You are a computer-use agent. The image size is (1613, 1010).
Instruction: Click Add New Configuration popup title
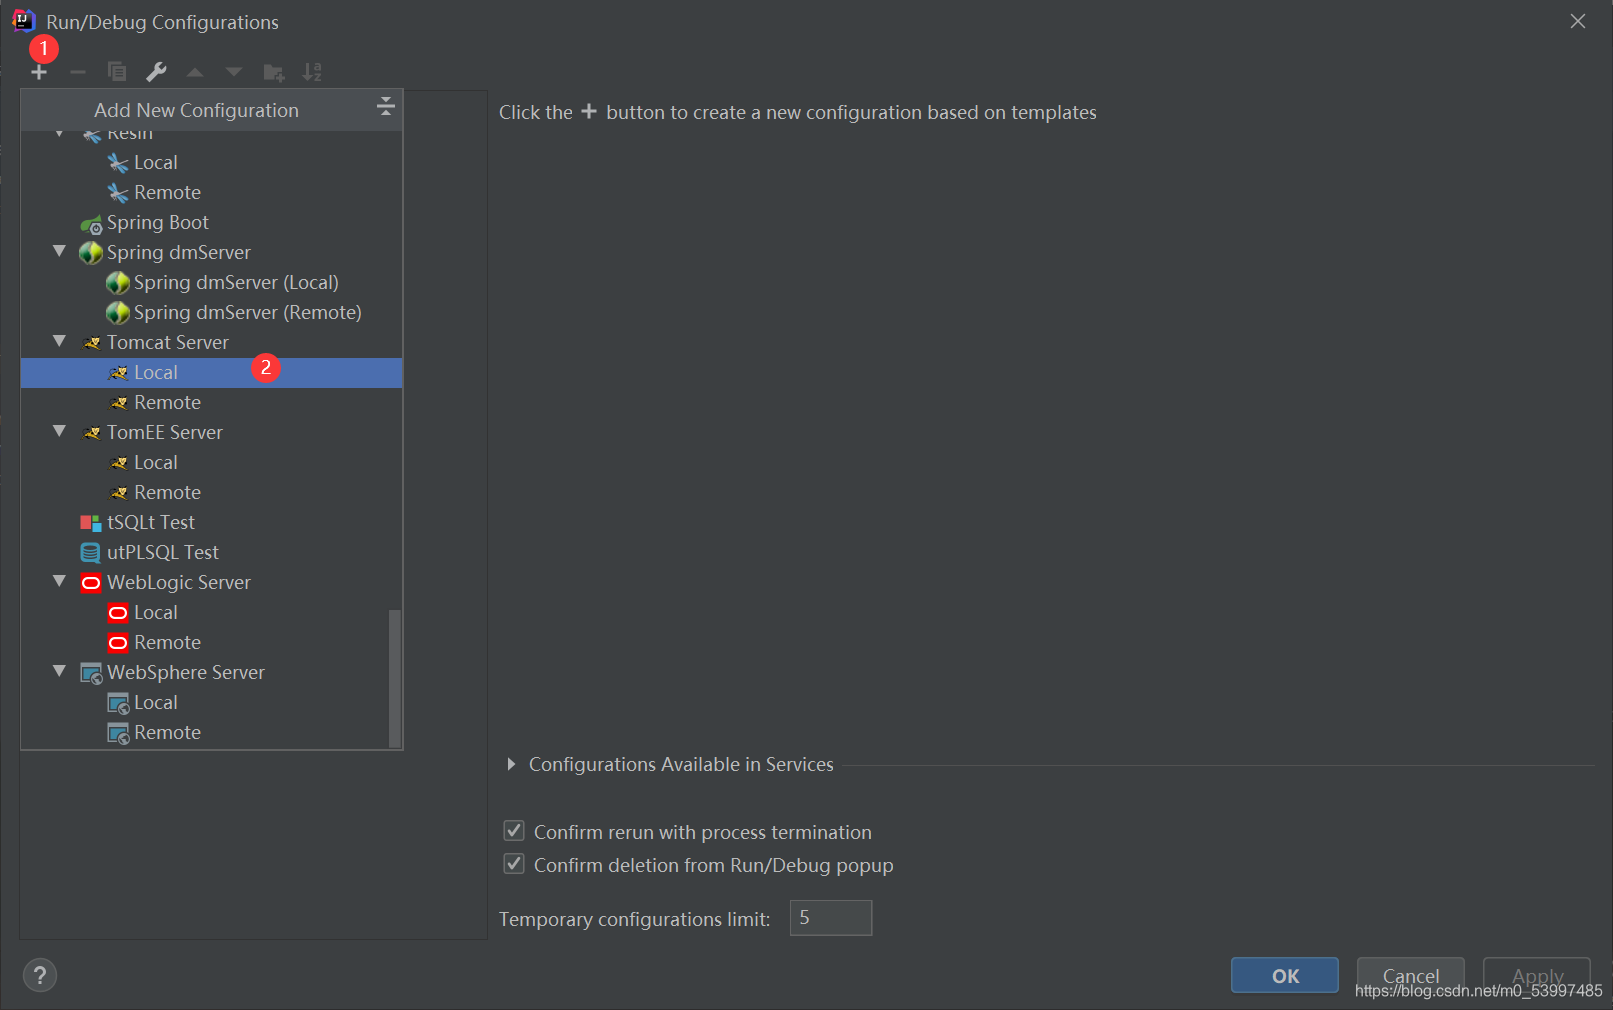197,110
